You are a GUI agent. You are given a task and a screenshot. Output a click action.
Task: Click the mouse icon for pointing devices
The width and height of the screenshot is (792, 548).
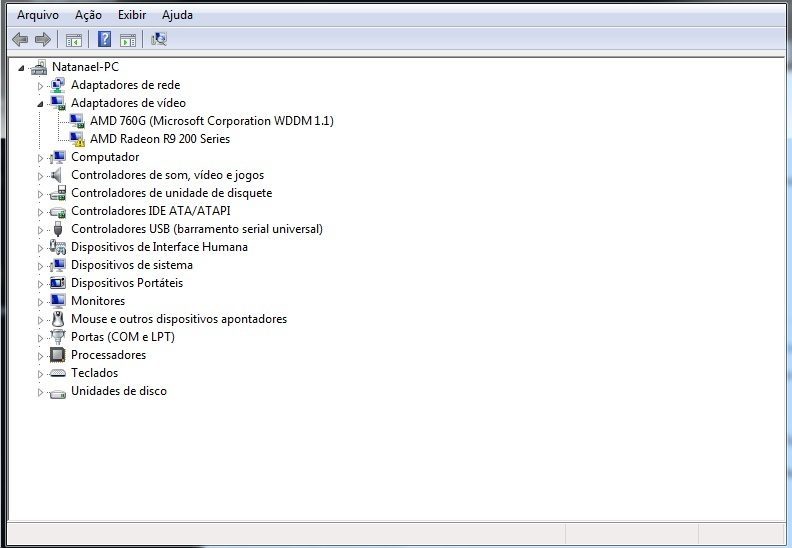(58, 319)
